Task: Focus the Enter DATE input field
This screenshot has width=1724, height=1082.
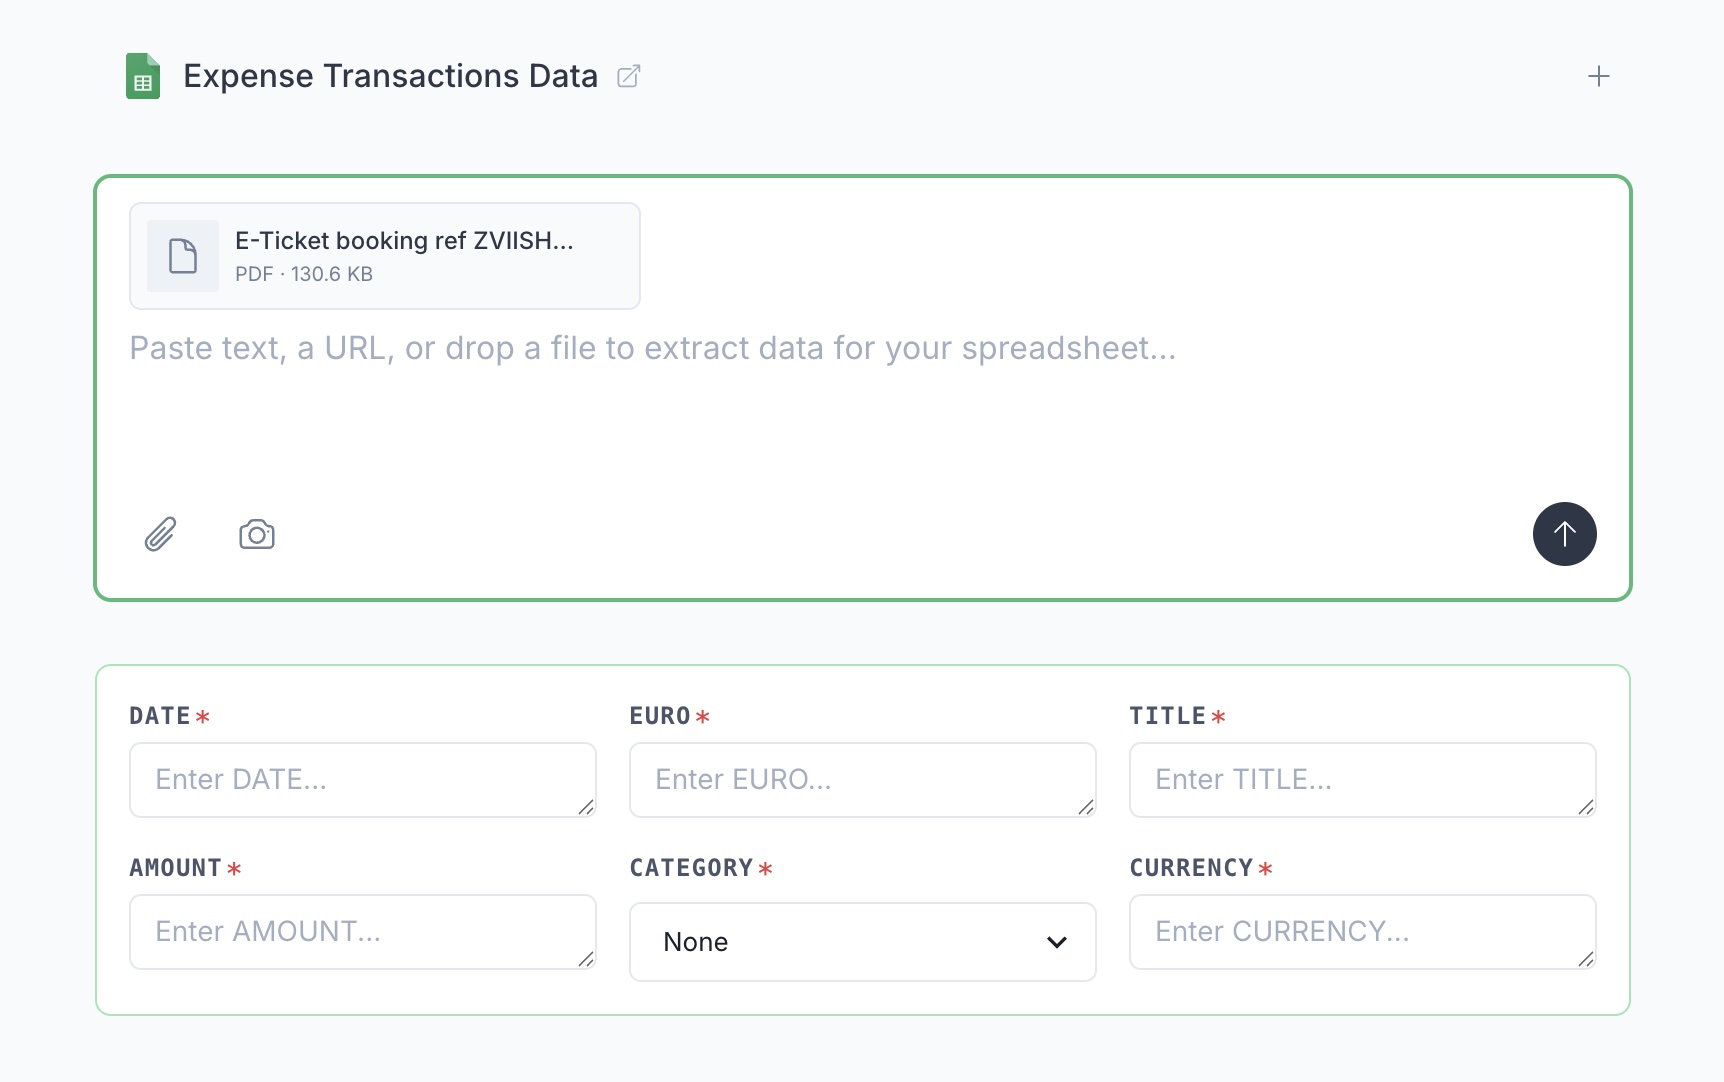Action: [362, 780]
